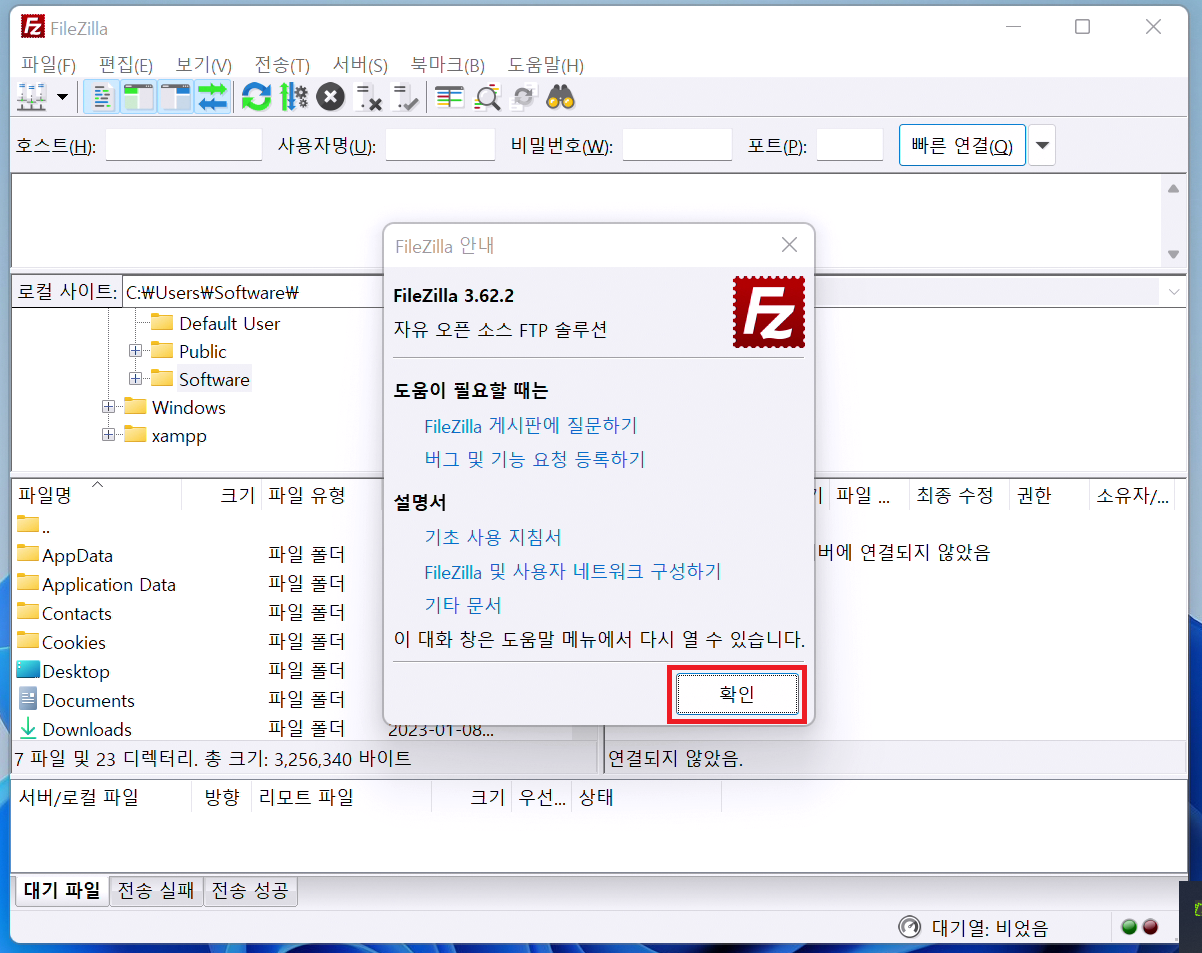Select the 대기 파일 tab
1202x953 pixels.
pyautogui.click(x=62, y=890)
